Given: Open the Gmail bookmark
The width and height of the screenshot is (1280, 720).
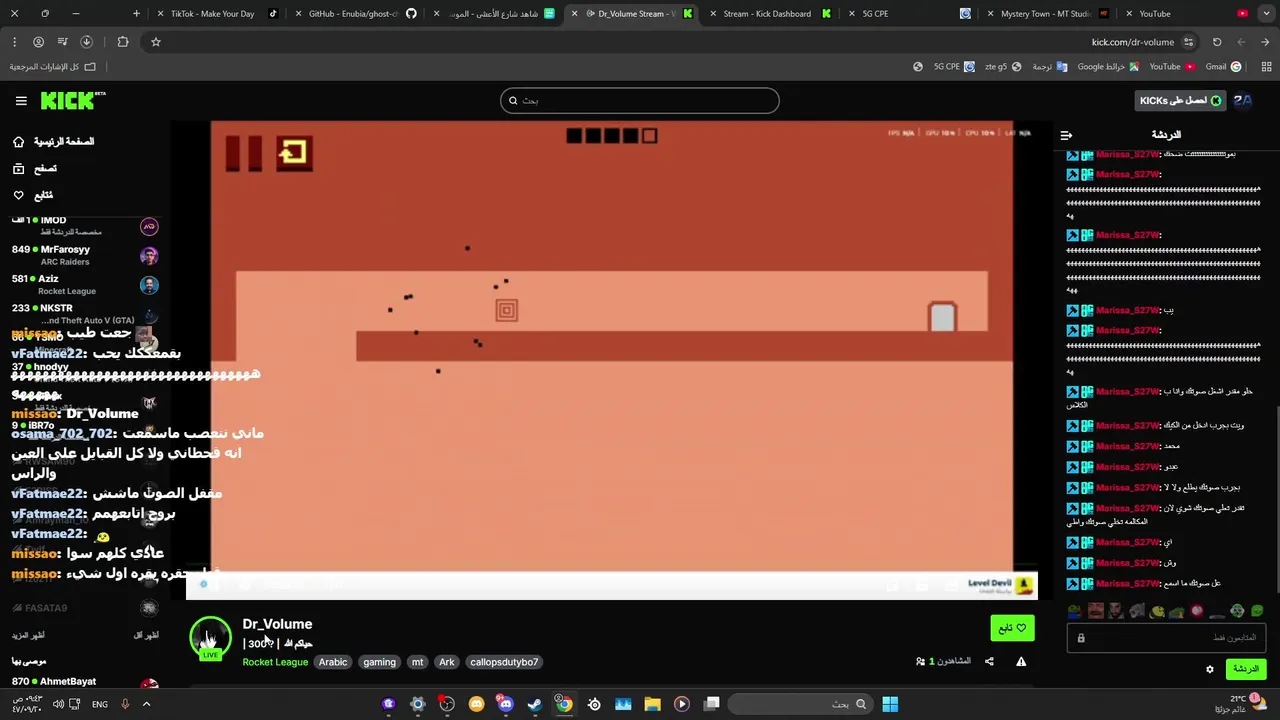Looking at the screenshot, I should 1222,67.
